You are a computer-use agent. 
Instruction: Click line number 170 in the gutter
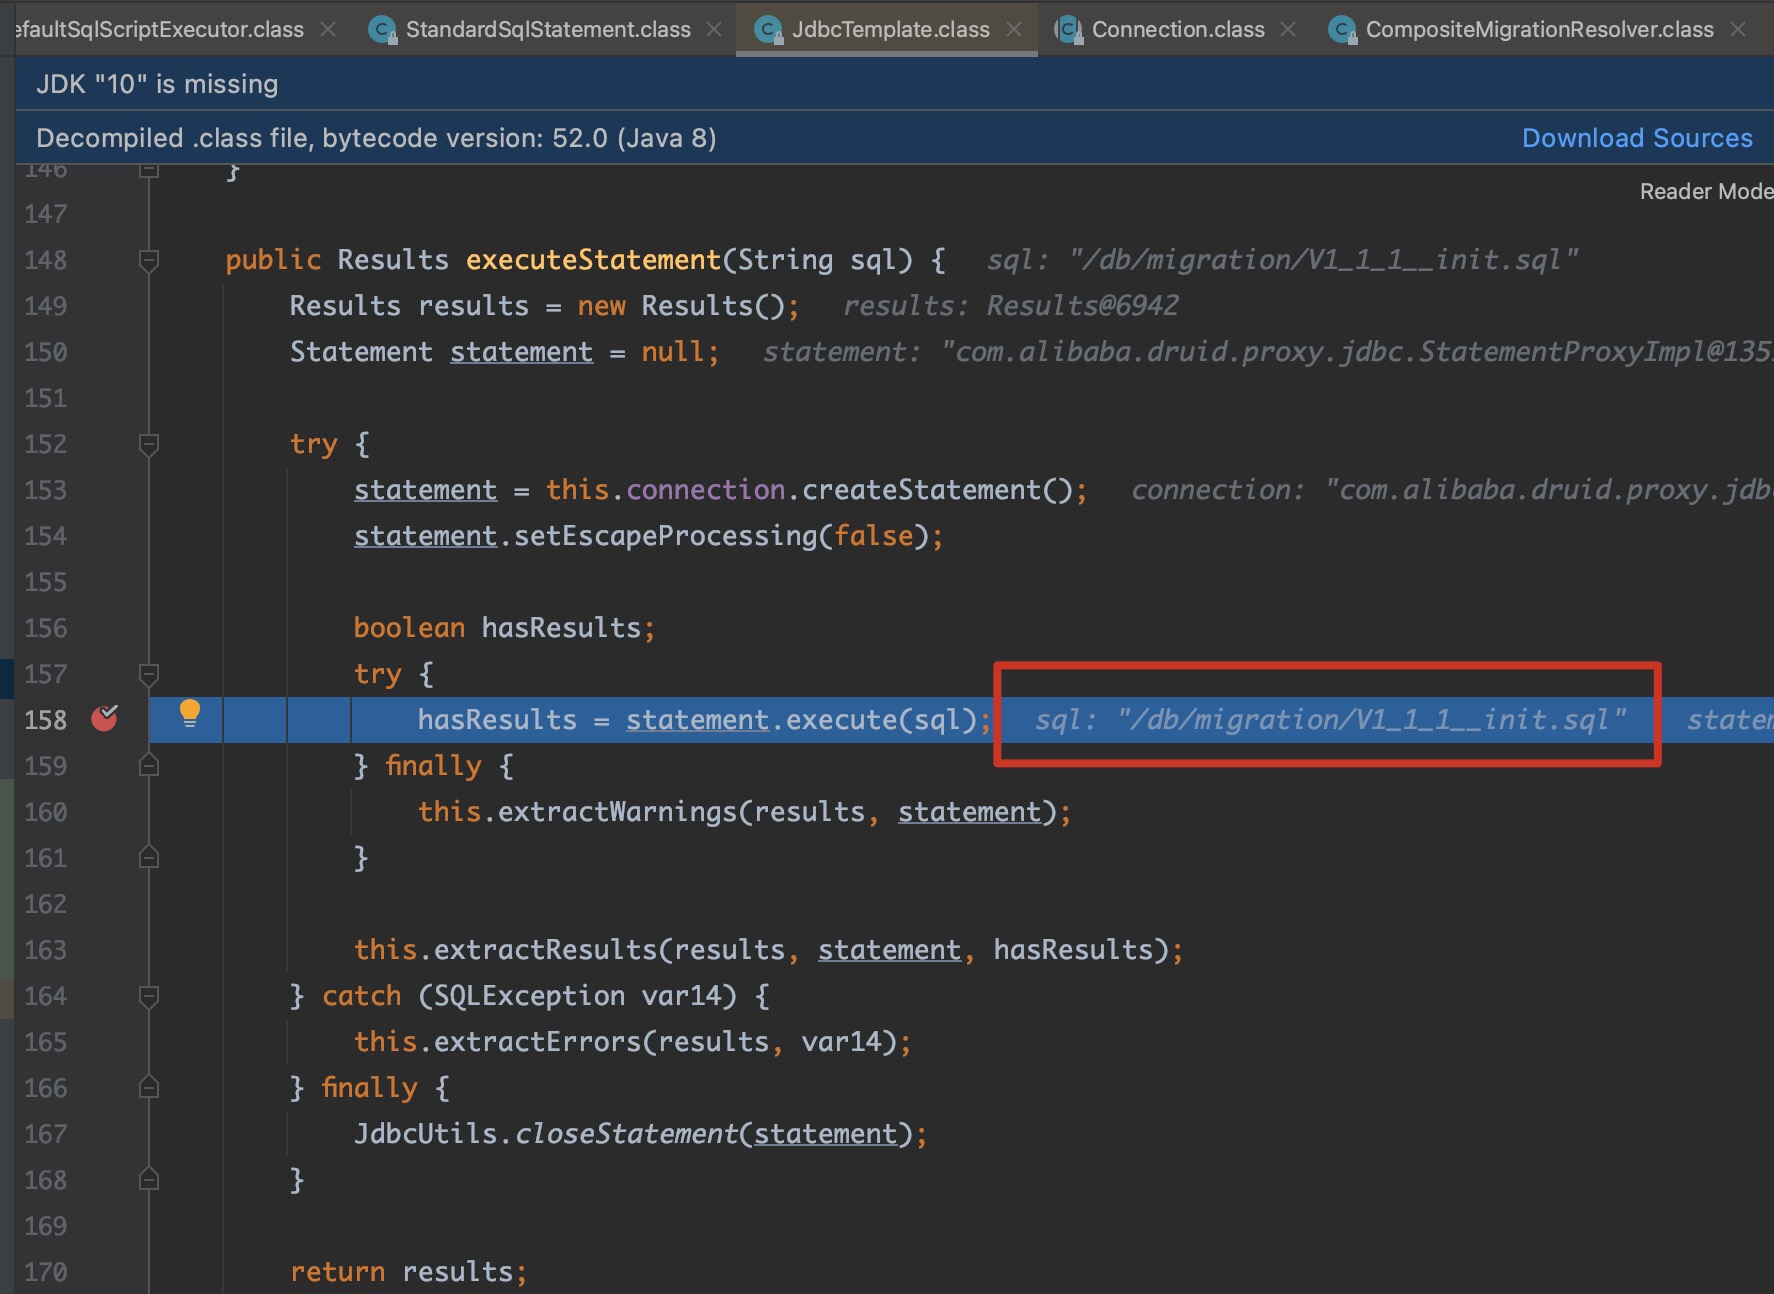pos(46,1272)
